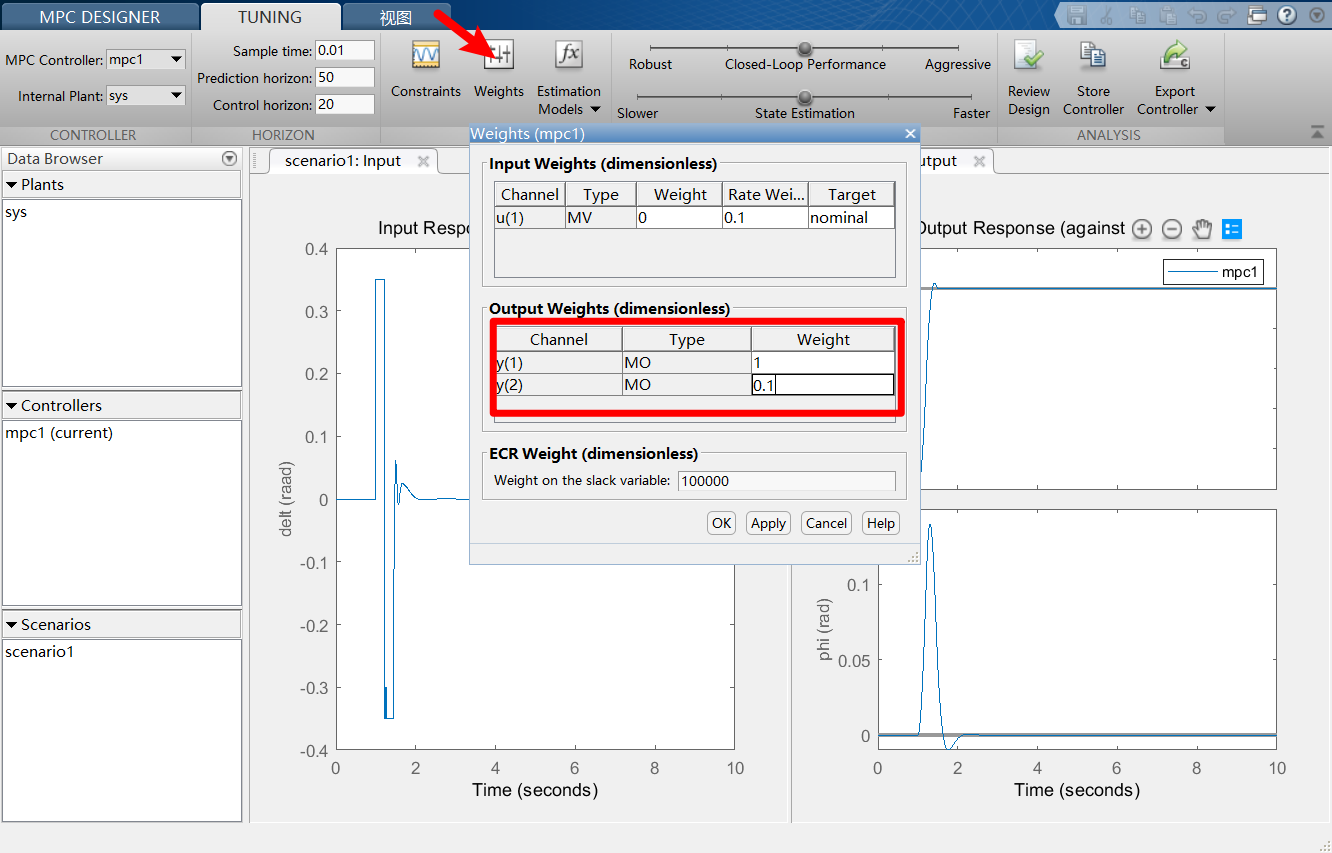The height and width of the screenshot is (853, 1332).
Task: Click the cut scissors icon
Action: pos(1107,15)
